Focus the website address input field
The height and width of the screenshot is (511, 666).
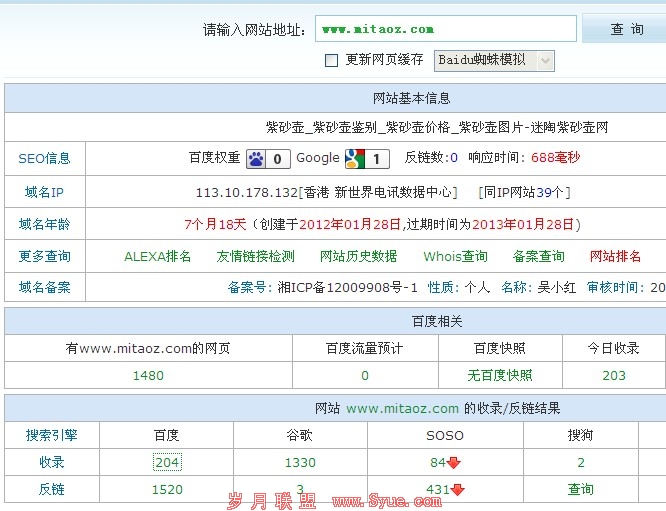coord(445,29)
